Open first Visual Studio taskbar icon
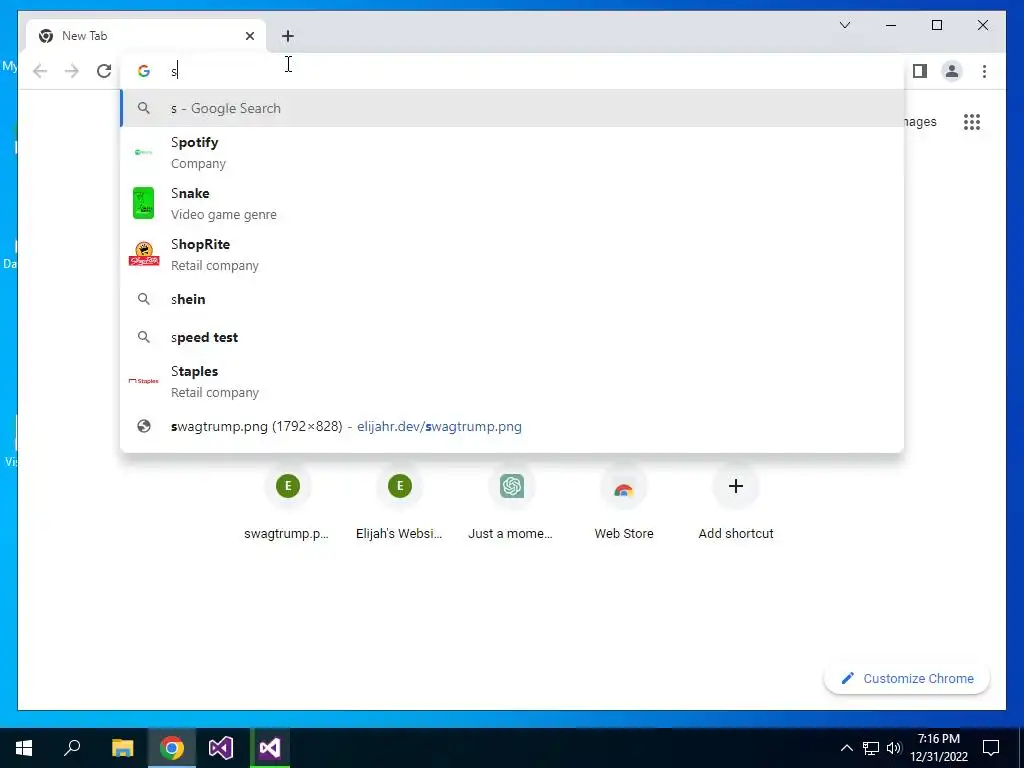Image resolution: width=1024 pixels, height=768 pixels. tap(221, 748)
